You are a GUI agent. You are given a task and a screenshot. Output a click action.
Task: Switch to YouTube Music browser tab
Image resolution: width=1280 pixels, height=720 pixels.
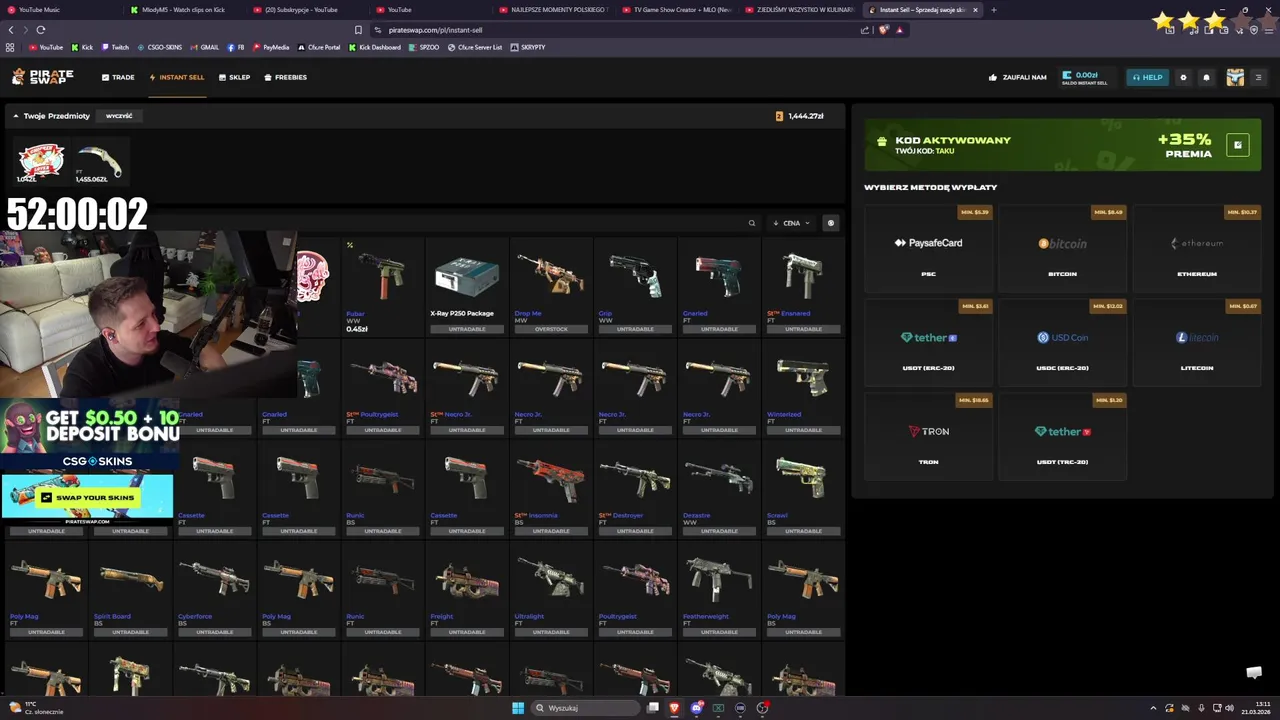coord(62,10)
